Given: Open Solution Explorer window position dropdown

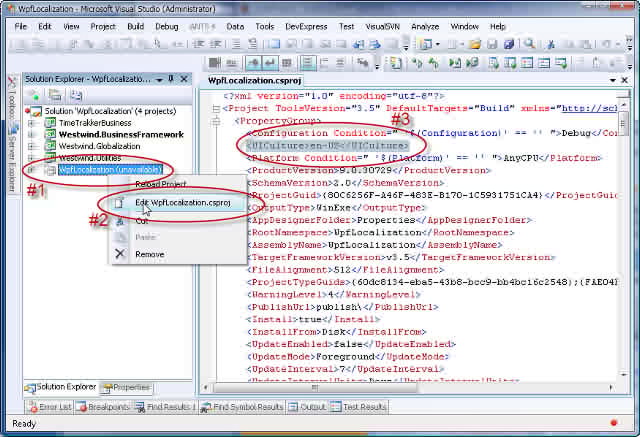Looking at the screenshot, I should click(159, 80).
